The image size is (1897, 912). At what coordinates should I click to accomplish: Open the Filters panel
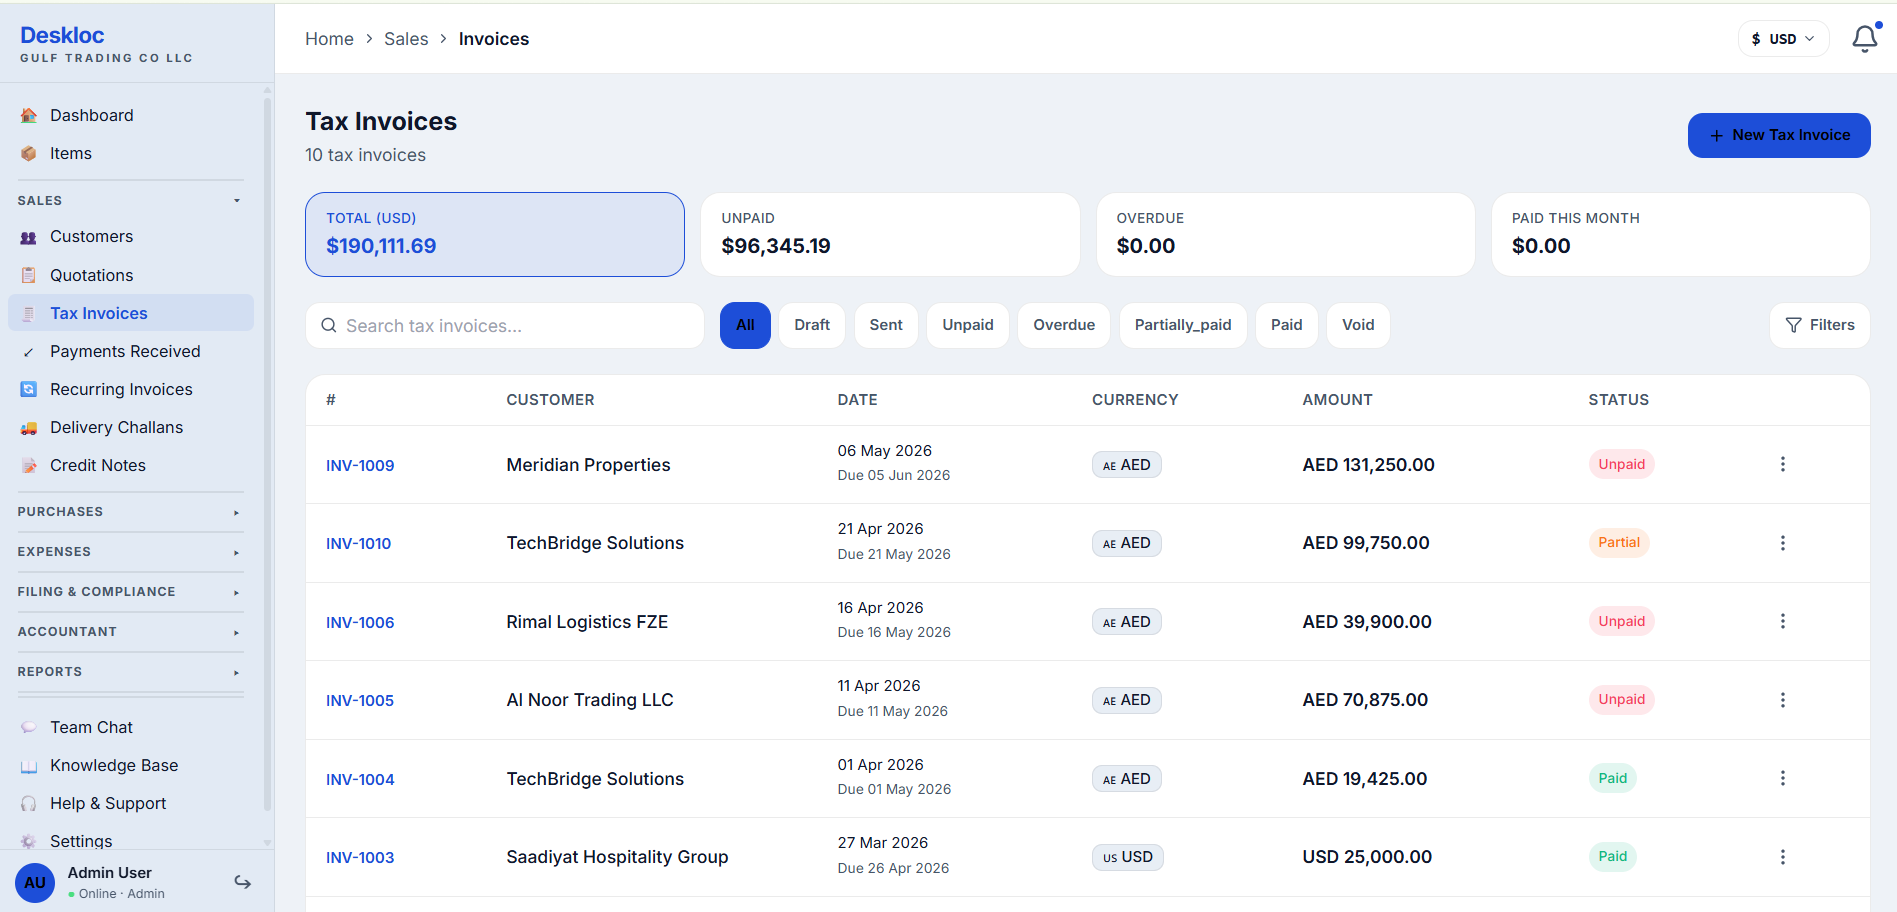point(1819,325)
